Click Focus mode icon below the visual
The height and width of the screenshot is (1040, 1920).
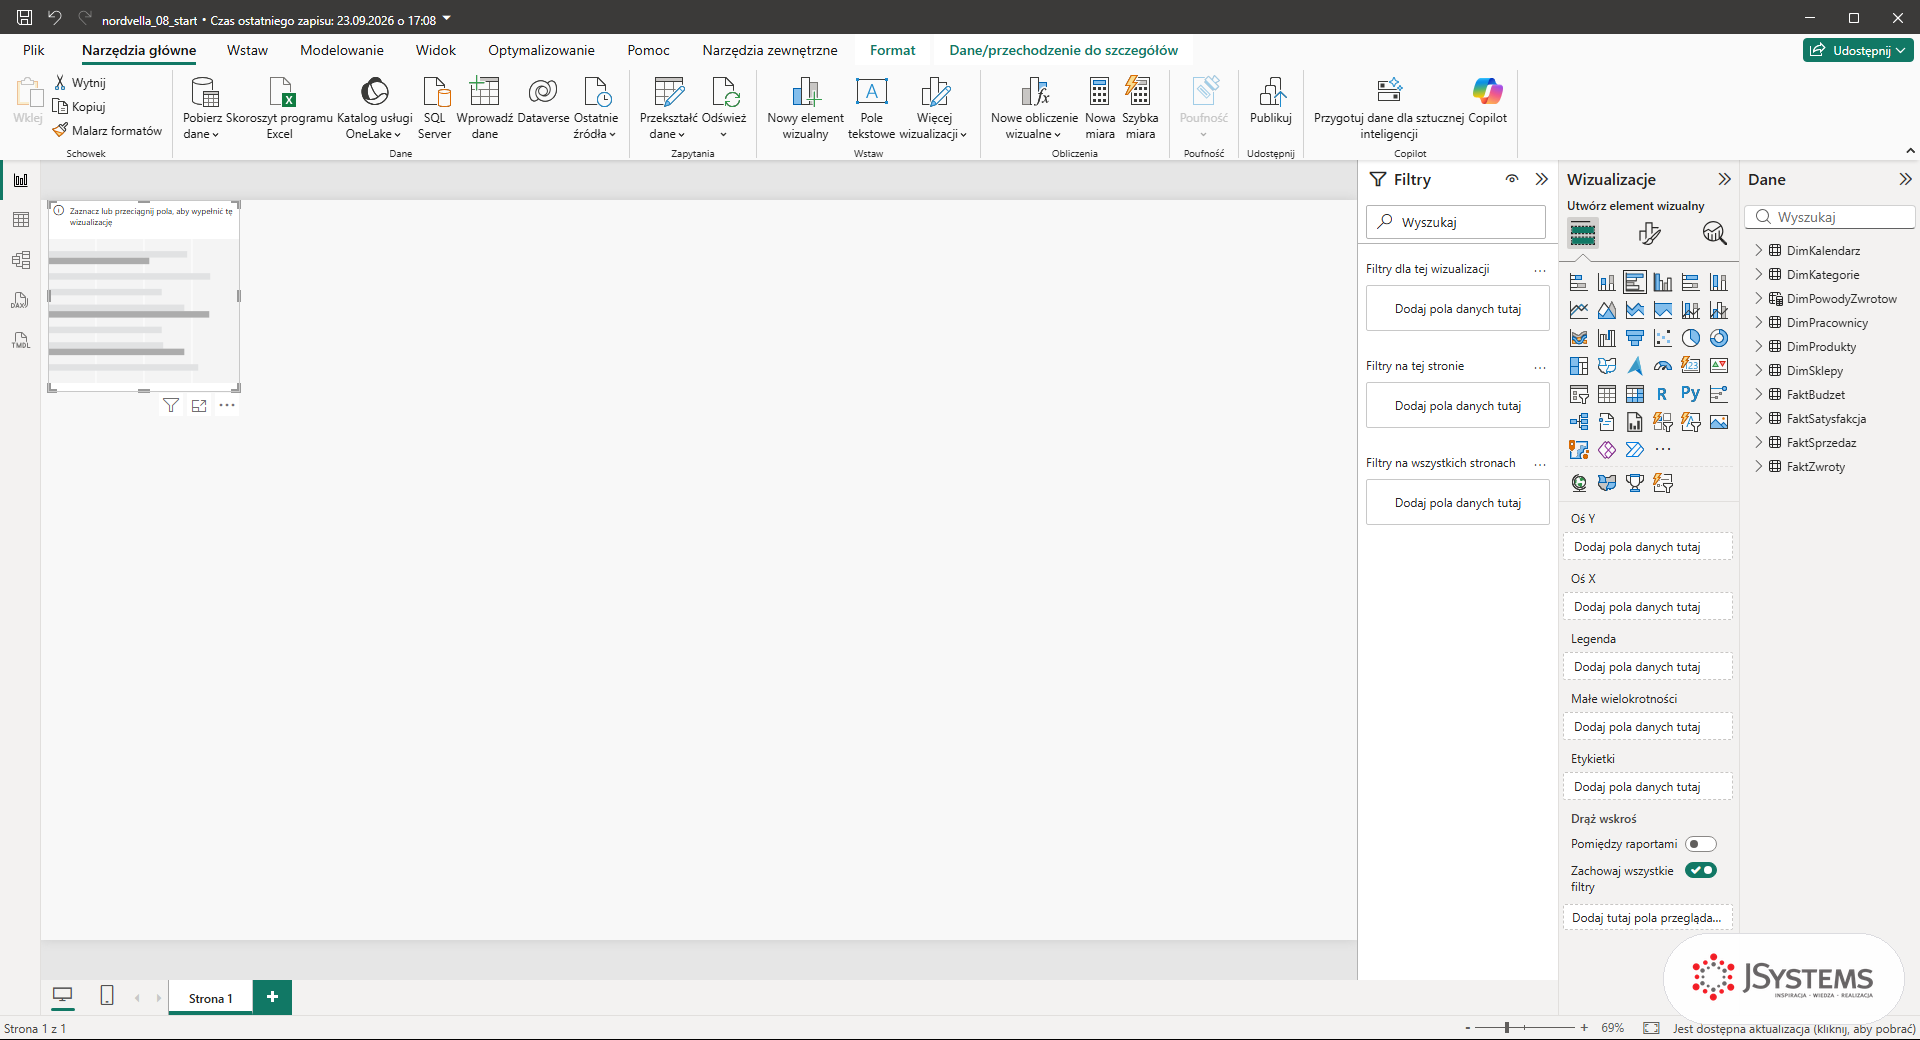[x=199, y=405]
